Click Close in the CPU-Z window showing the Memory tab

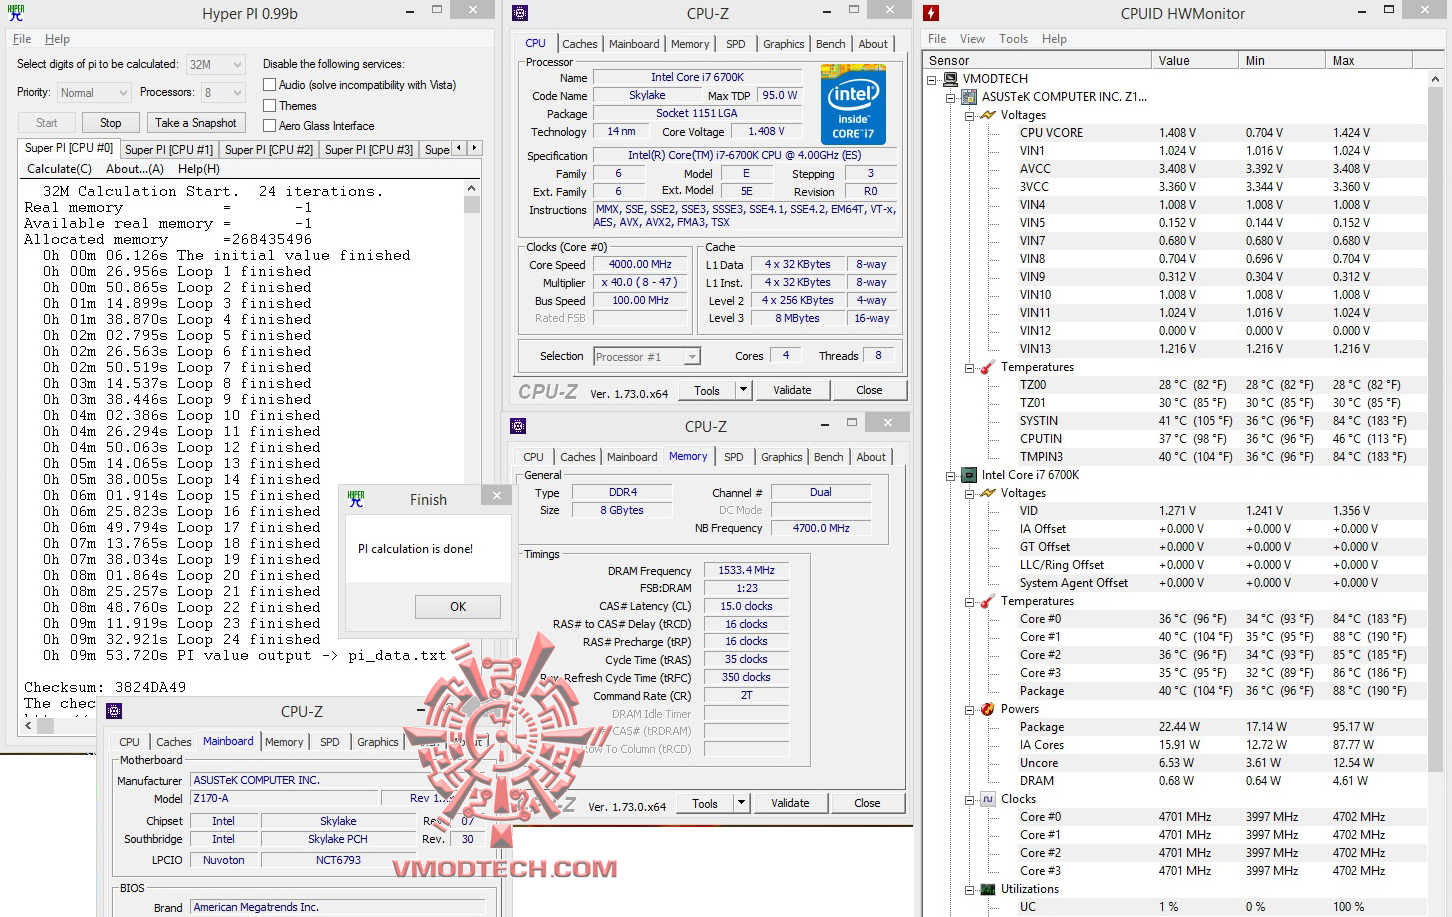tap(867, 803)
